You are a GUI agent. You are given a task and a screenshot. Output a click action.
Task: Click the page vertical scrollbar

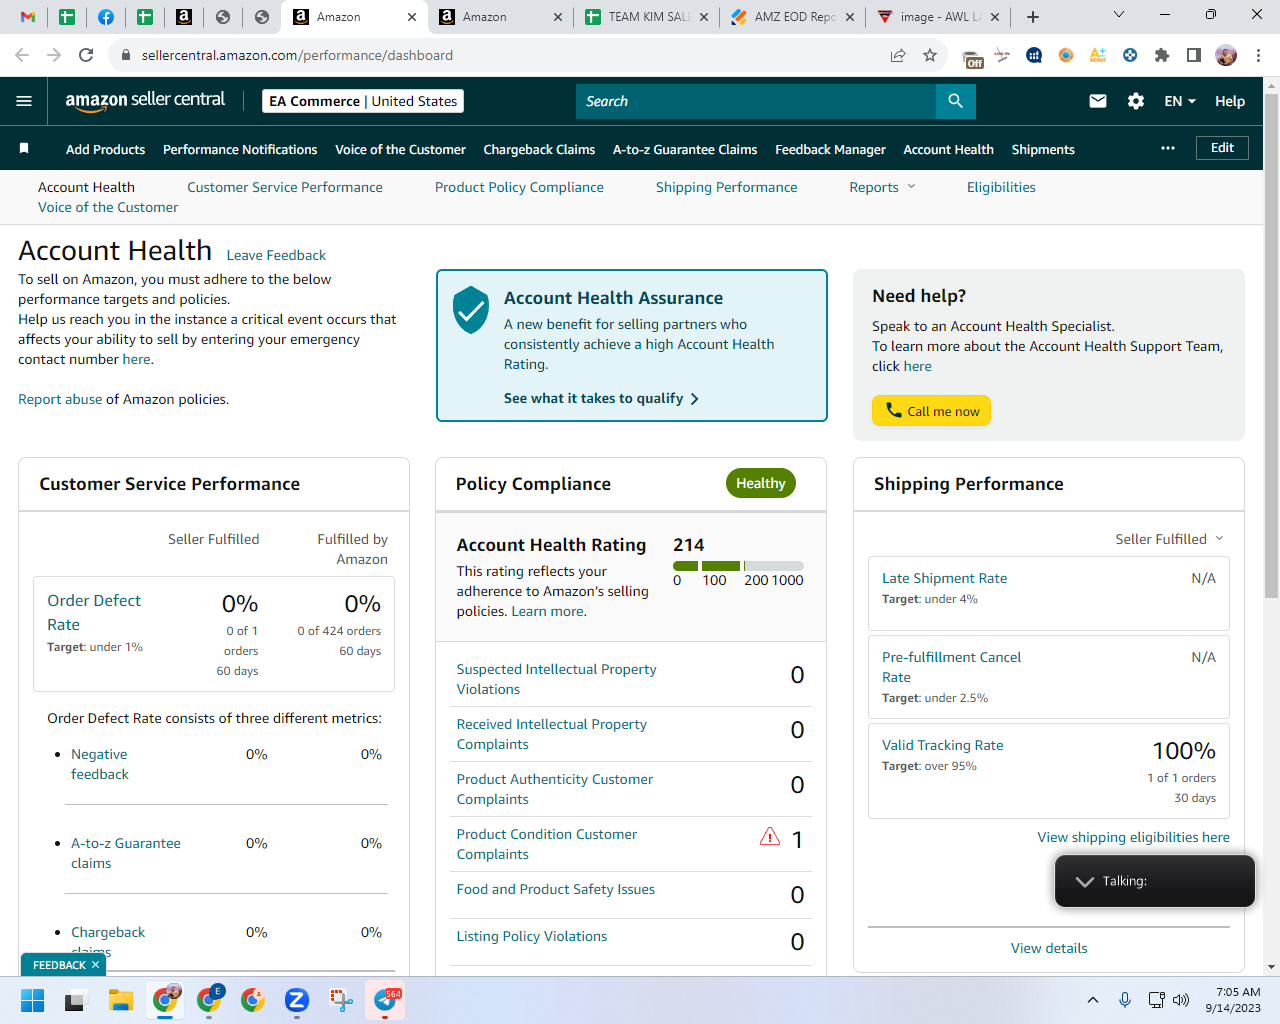pos(1271,347)
